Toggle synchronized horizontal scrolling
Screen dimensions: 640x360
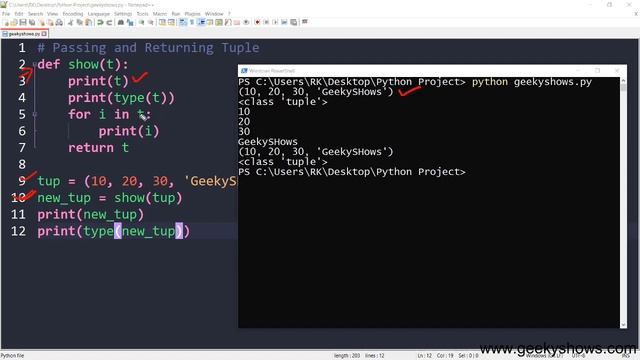171,22
